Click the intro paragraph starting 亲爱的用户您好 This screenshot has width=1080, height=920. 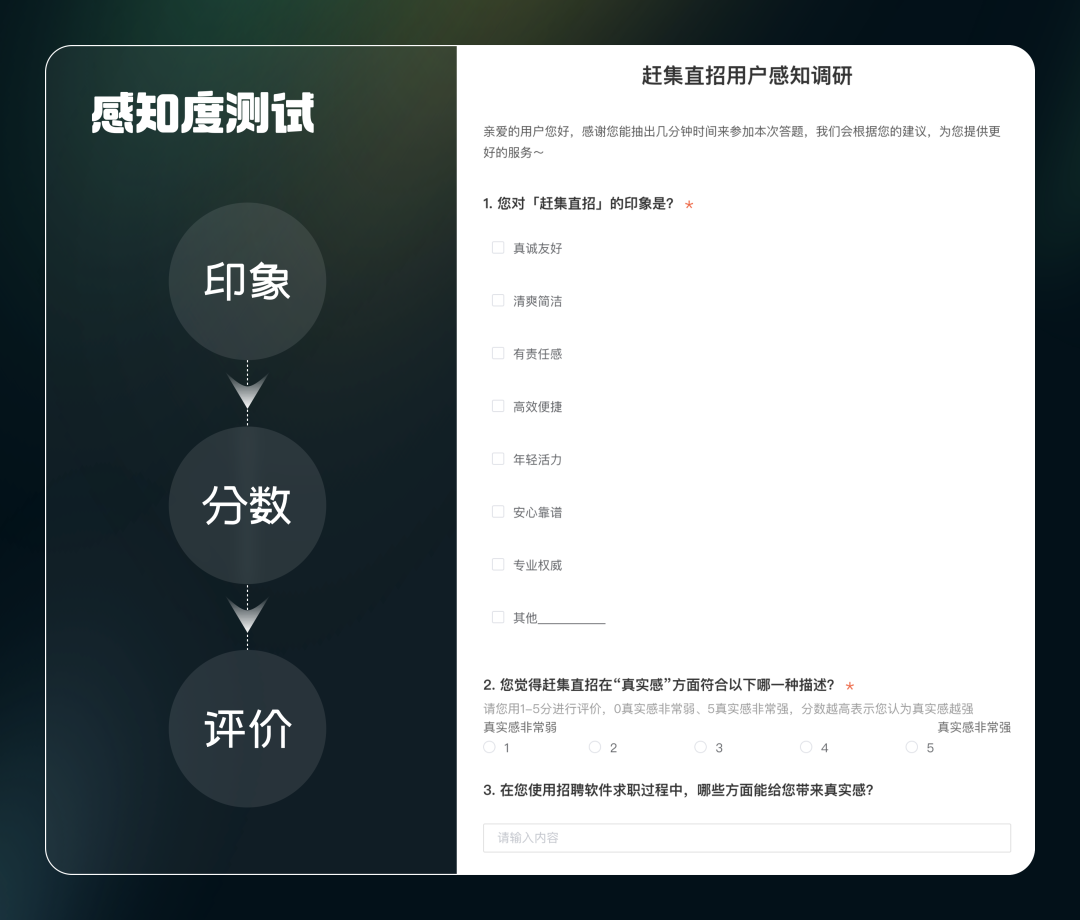pos(742,142)
